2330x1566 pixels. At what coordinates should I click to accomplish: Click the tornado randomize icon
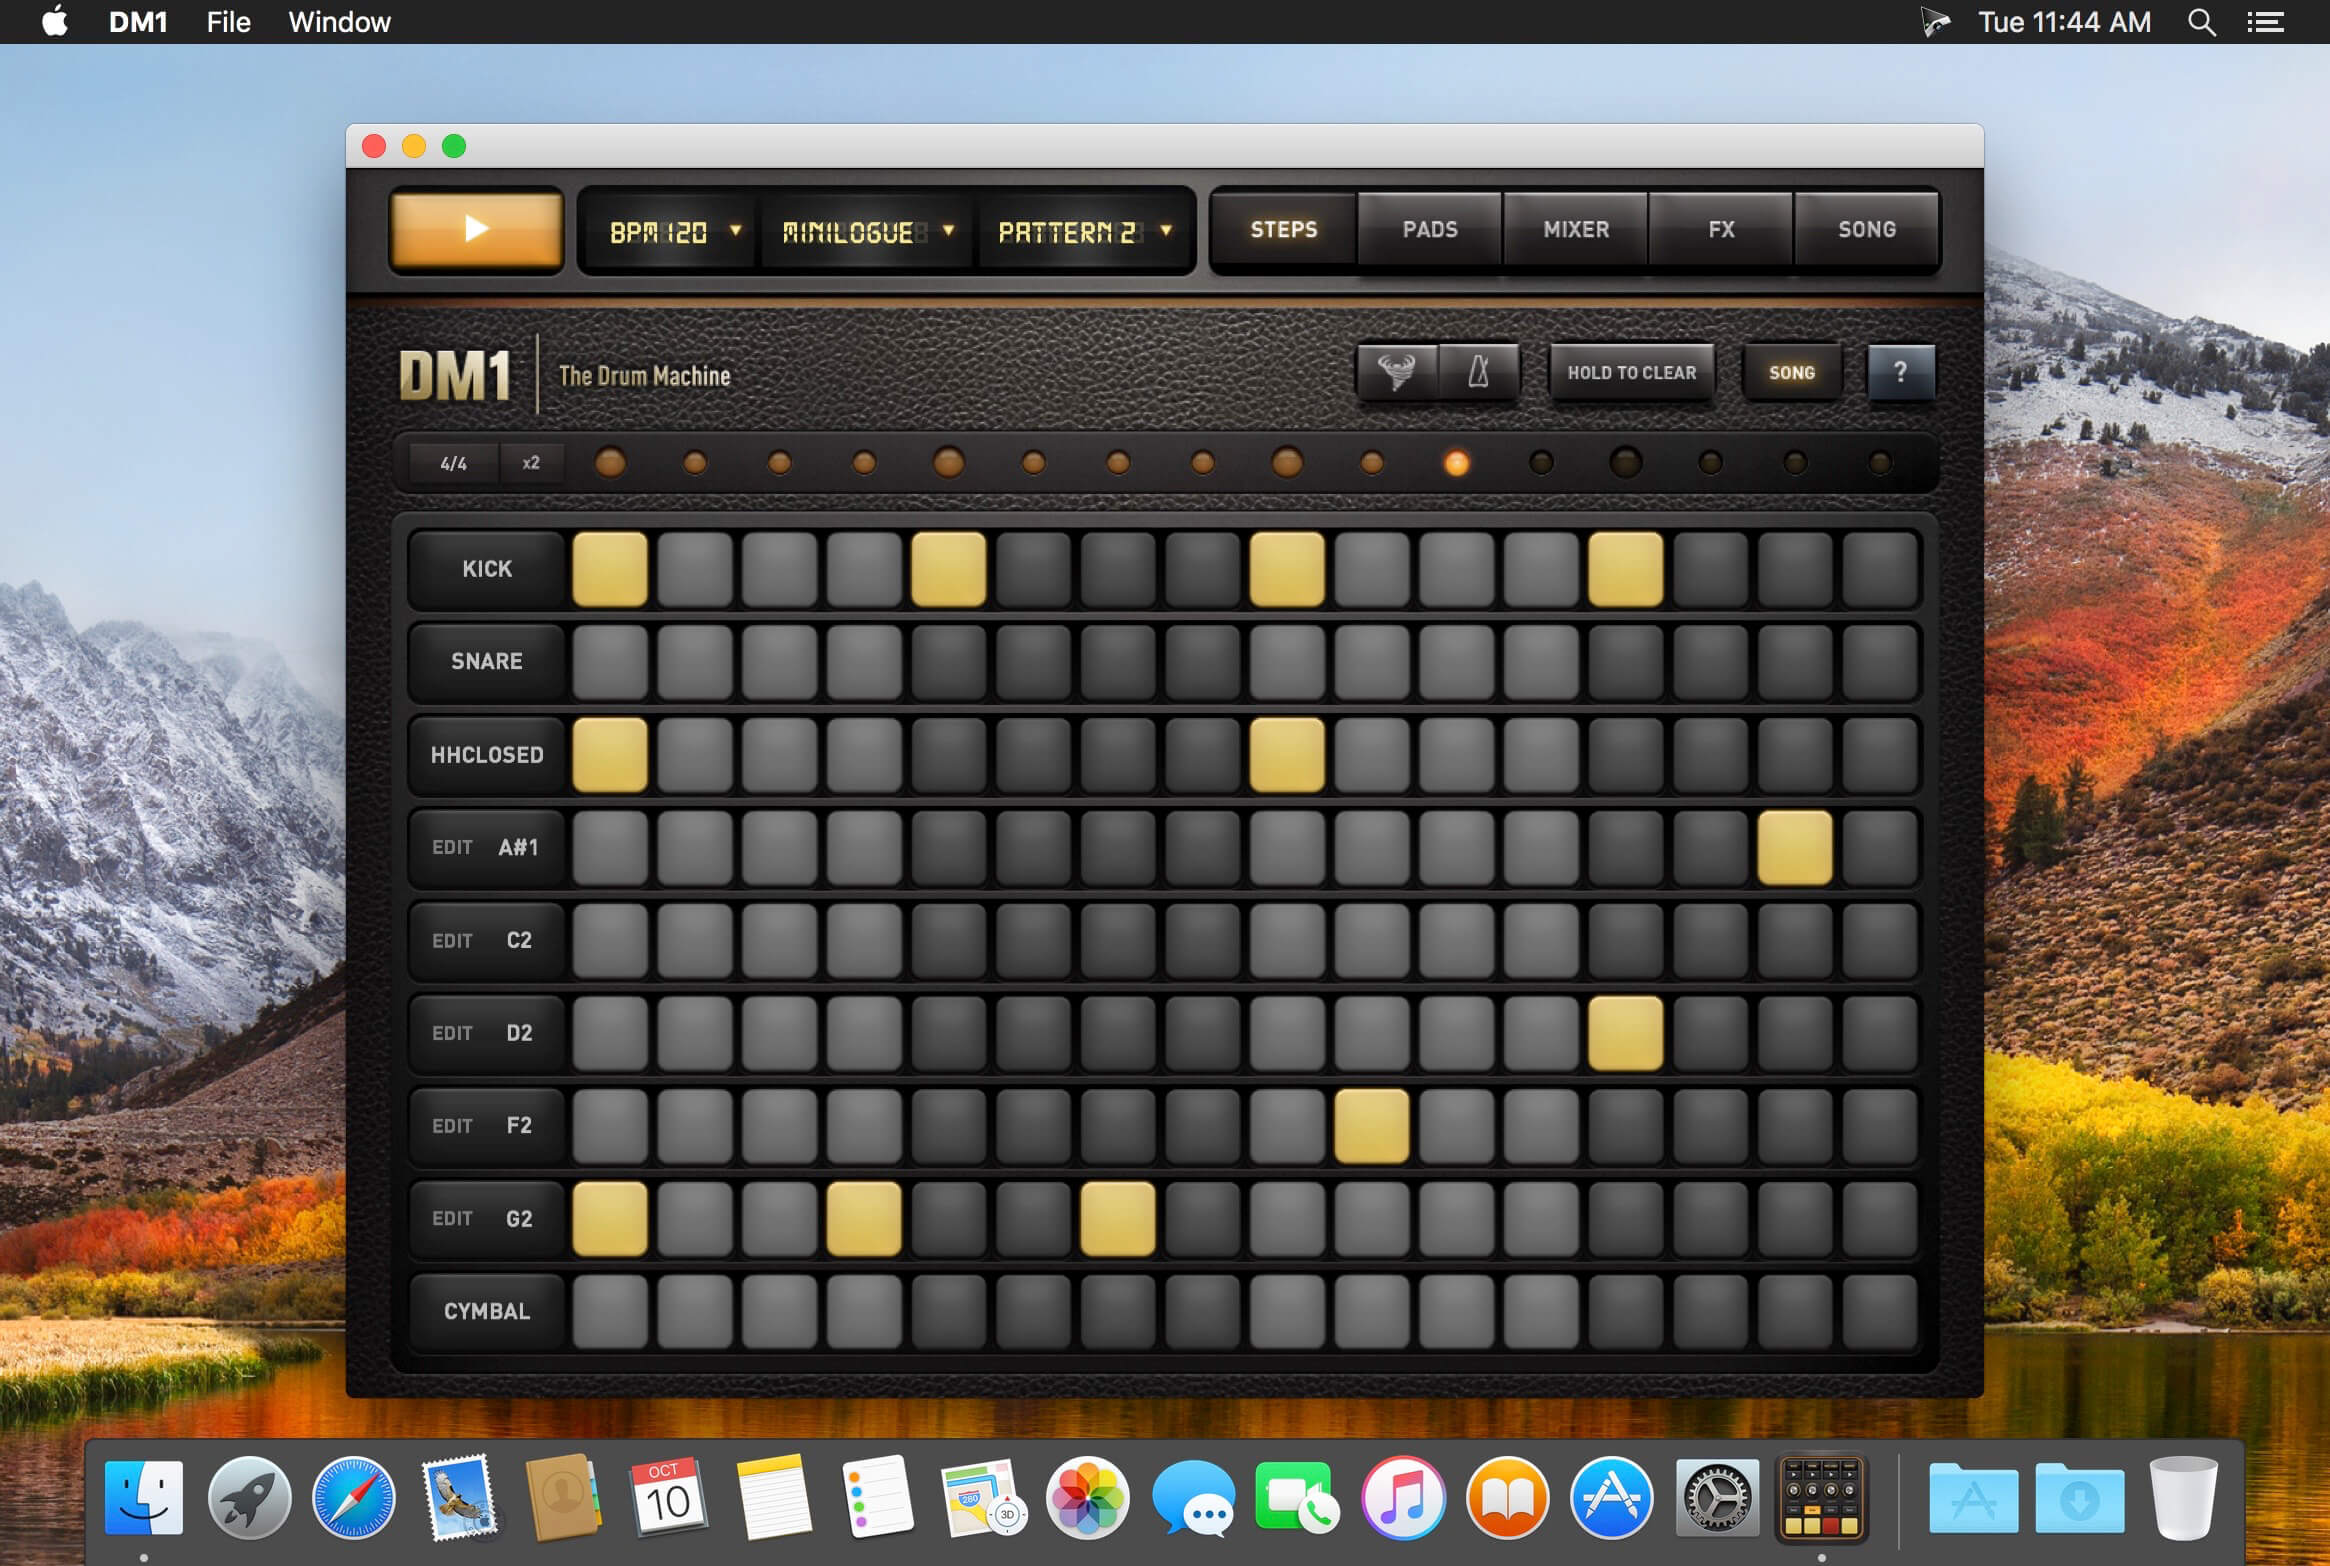click(1397, 373)
